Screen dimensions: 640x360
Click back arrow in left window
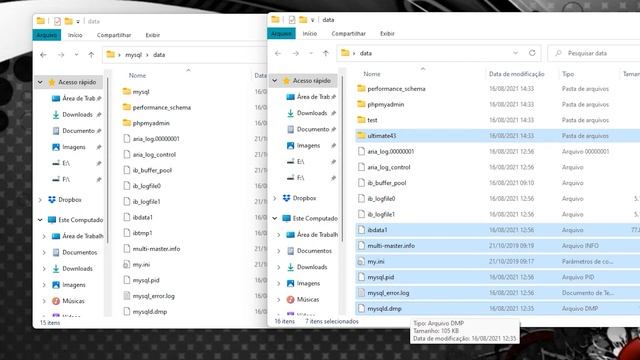click(x=43, y=55)
